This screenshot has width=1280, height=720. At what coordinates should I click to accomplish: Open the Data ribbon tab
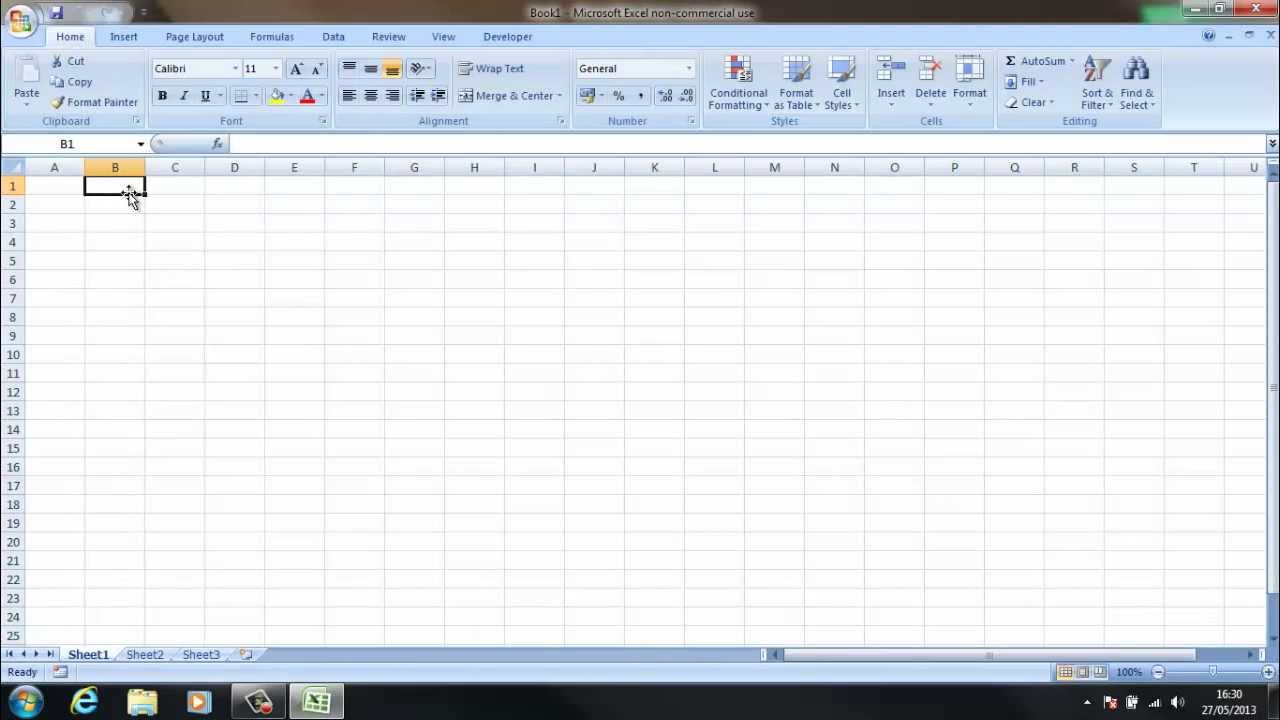(333, 37)
